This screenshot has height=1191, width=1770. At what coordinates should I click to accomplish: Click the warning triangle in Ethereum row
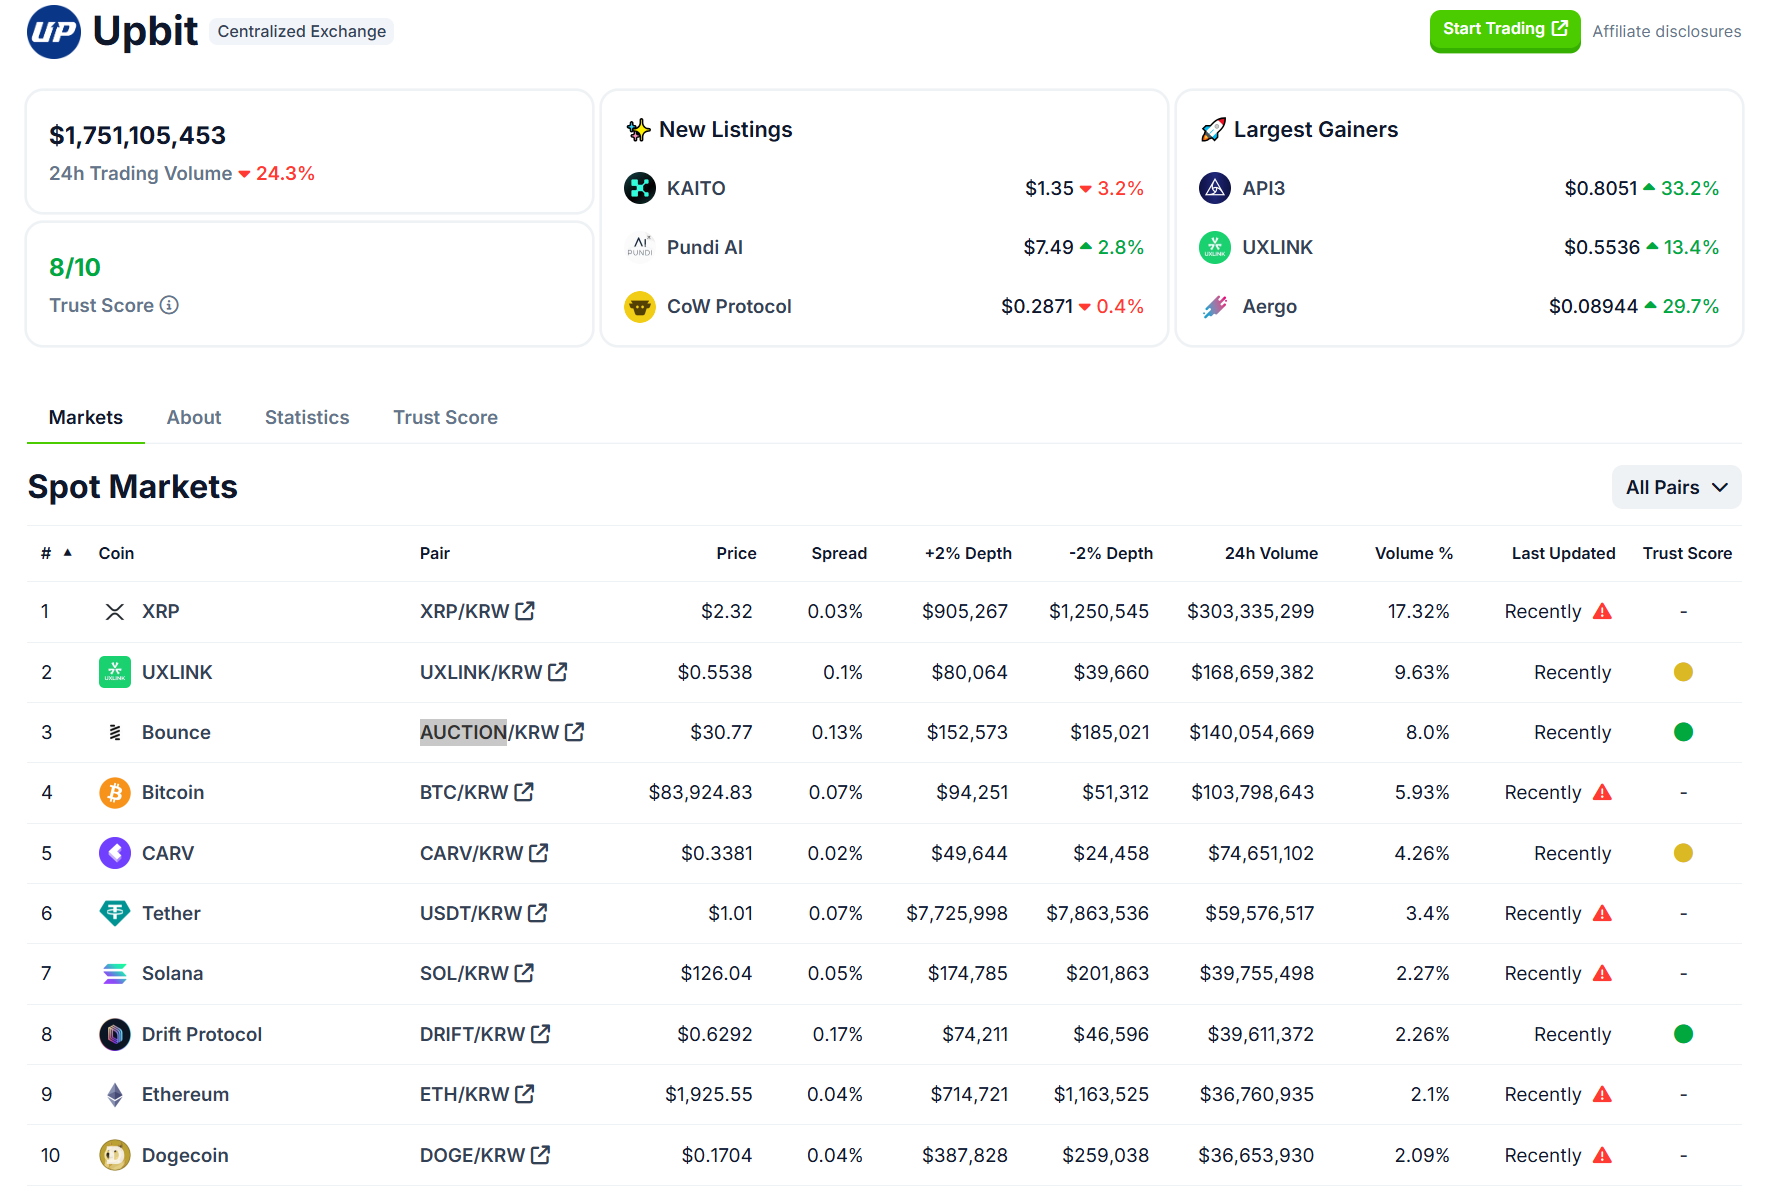coord(1602,1094)
